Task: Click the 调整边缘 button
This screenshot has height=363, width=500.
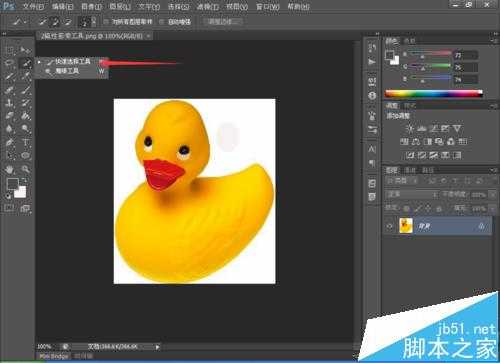Action: pos(223,22)
